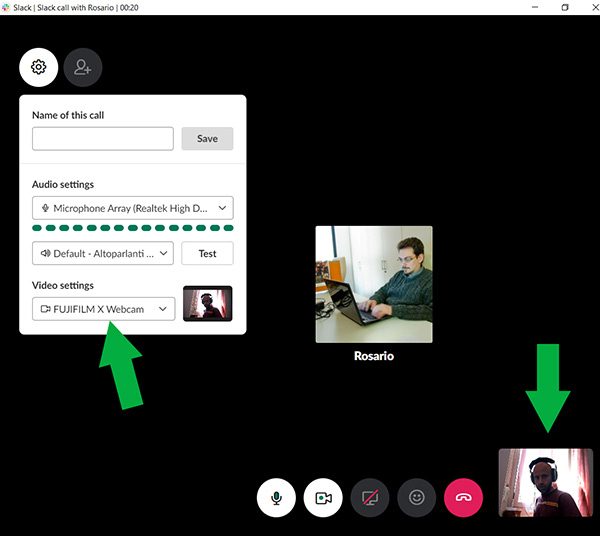Click the self-view video at the bottom corner
This screenshot has width=600, height=536.
point(546,483)
